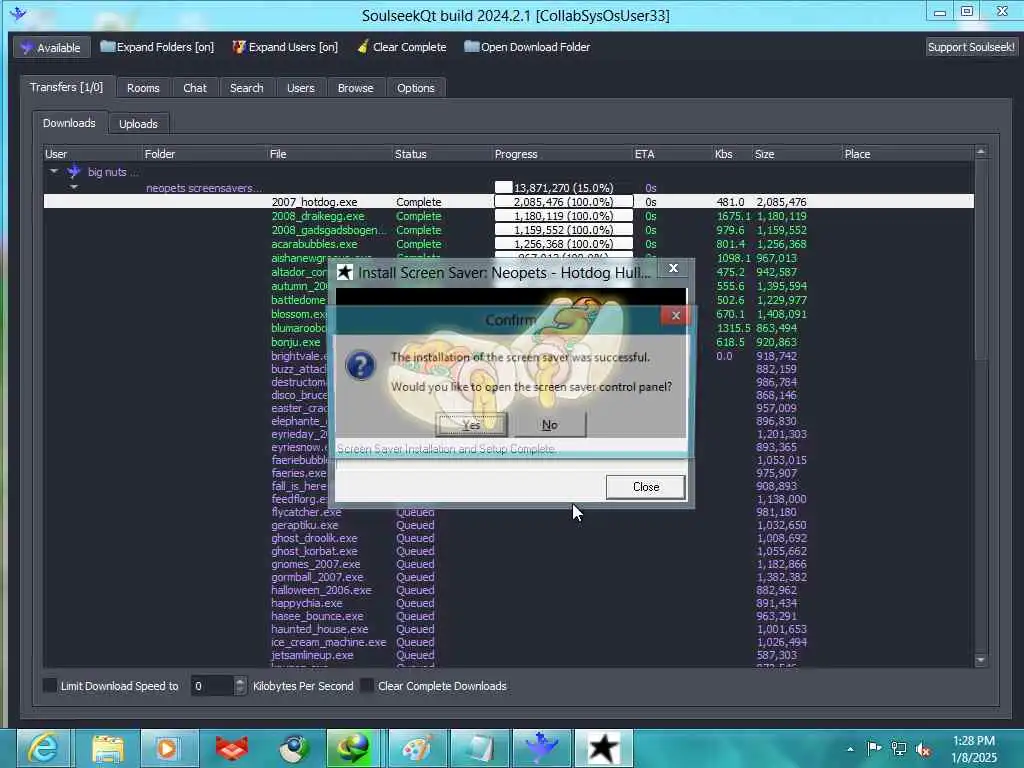Open the media player taskbar icon

click(168, 748)
